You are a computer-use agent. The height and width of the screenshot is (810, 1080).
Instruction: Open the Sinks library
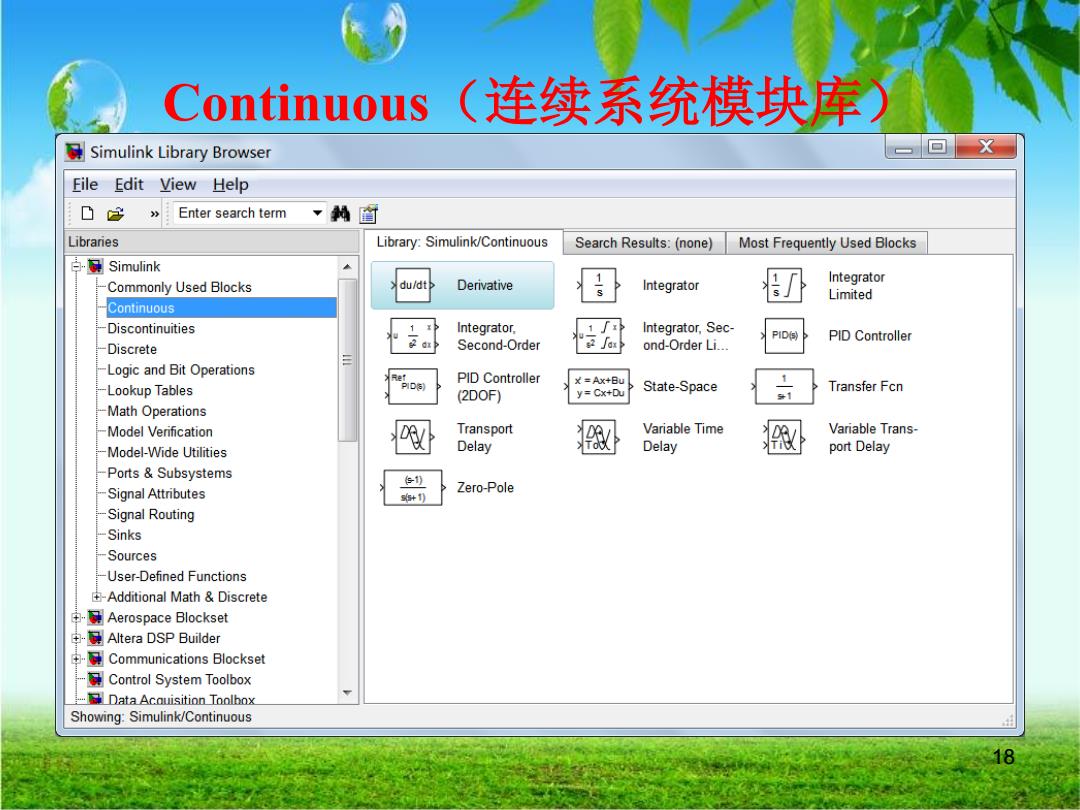point(124,535)
